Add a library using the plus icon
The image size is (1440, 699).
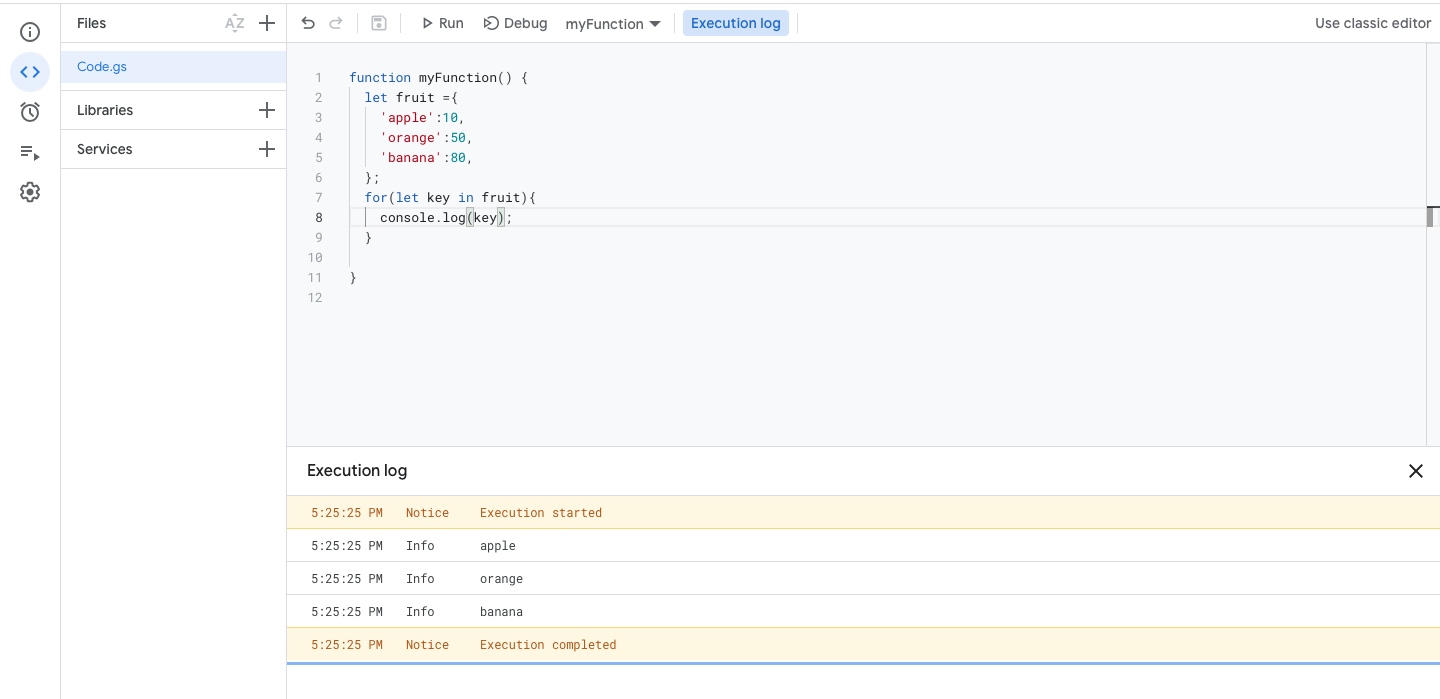point(267,110)
